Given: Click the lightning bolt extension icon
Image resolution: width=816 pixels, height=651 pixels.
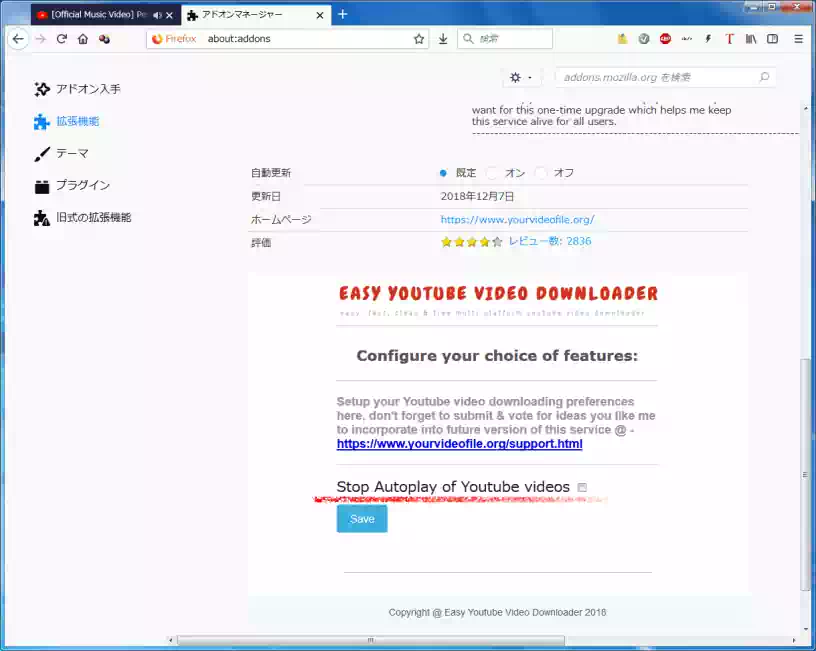Looking at the screenshot, I should coord(708,39).
